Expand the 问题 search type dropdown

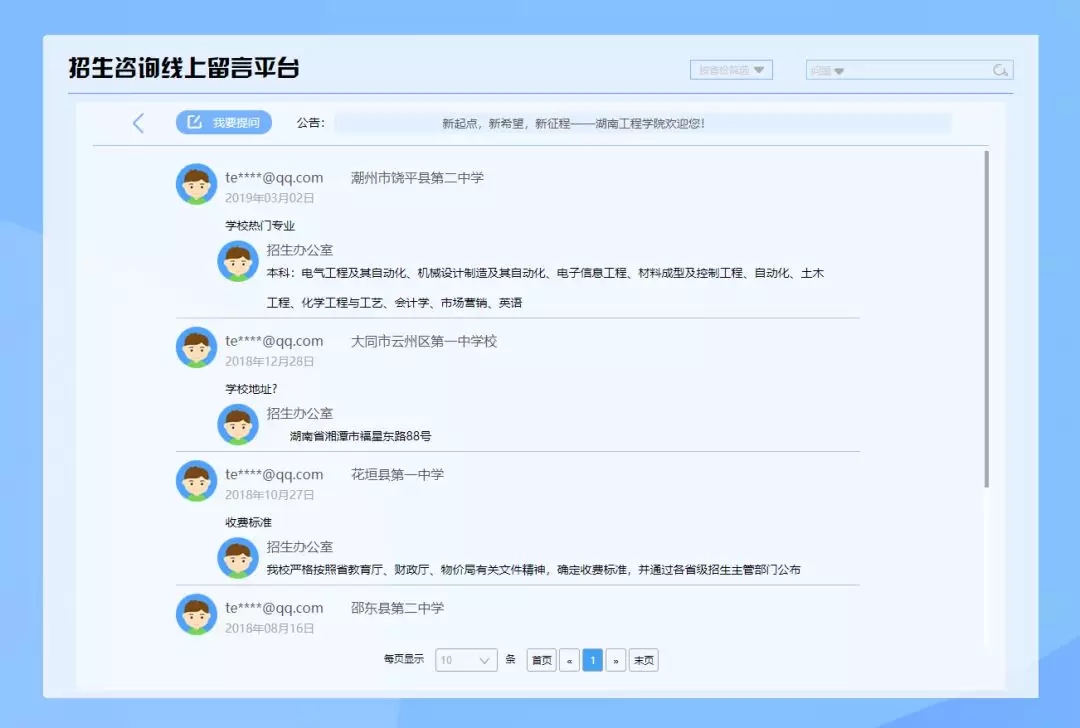pyautogui.click(x=828, y=71)
